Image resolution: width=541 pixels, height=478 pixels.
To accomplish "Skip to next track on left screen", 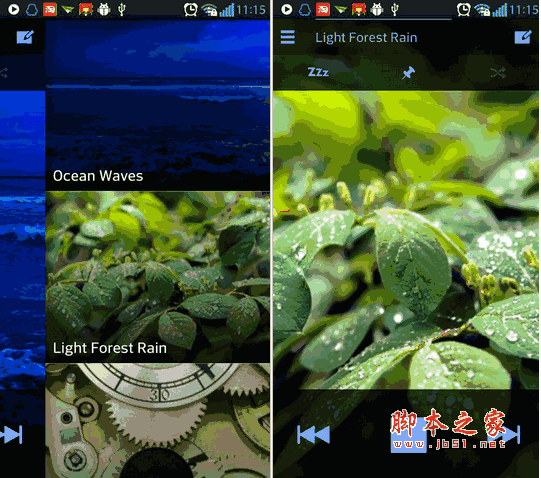I will click(12, 434).
